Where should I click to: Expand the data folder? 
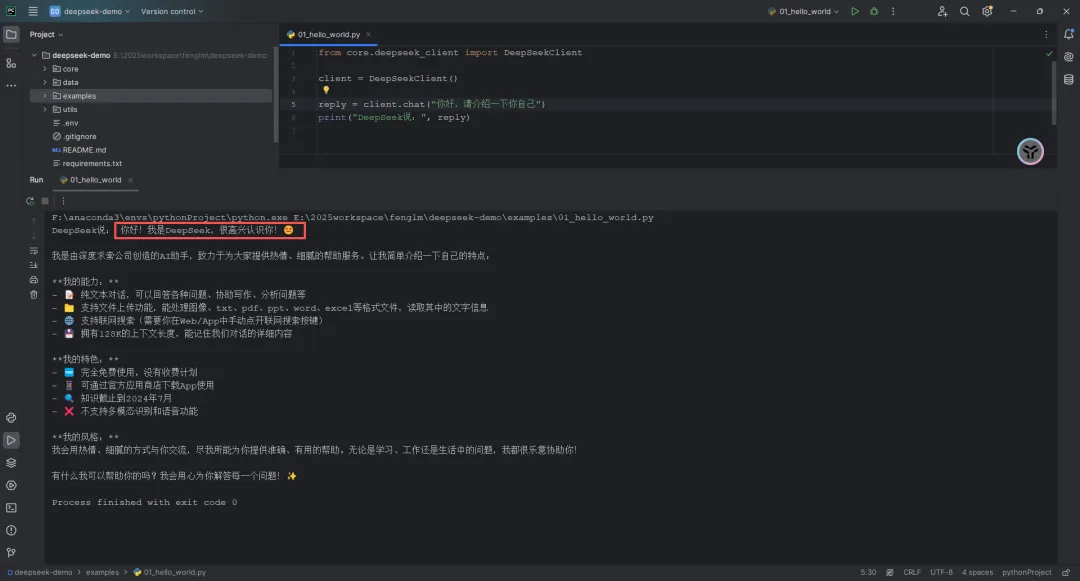tap(45, 82)
